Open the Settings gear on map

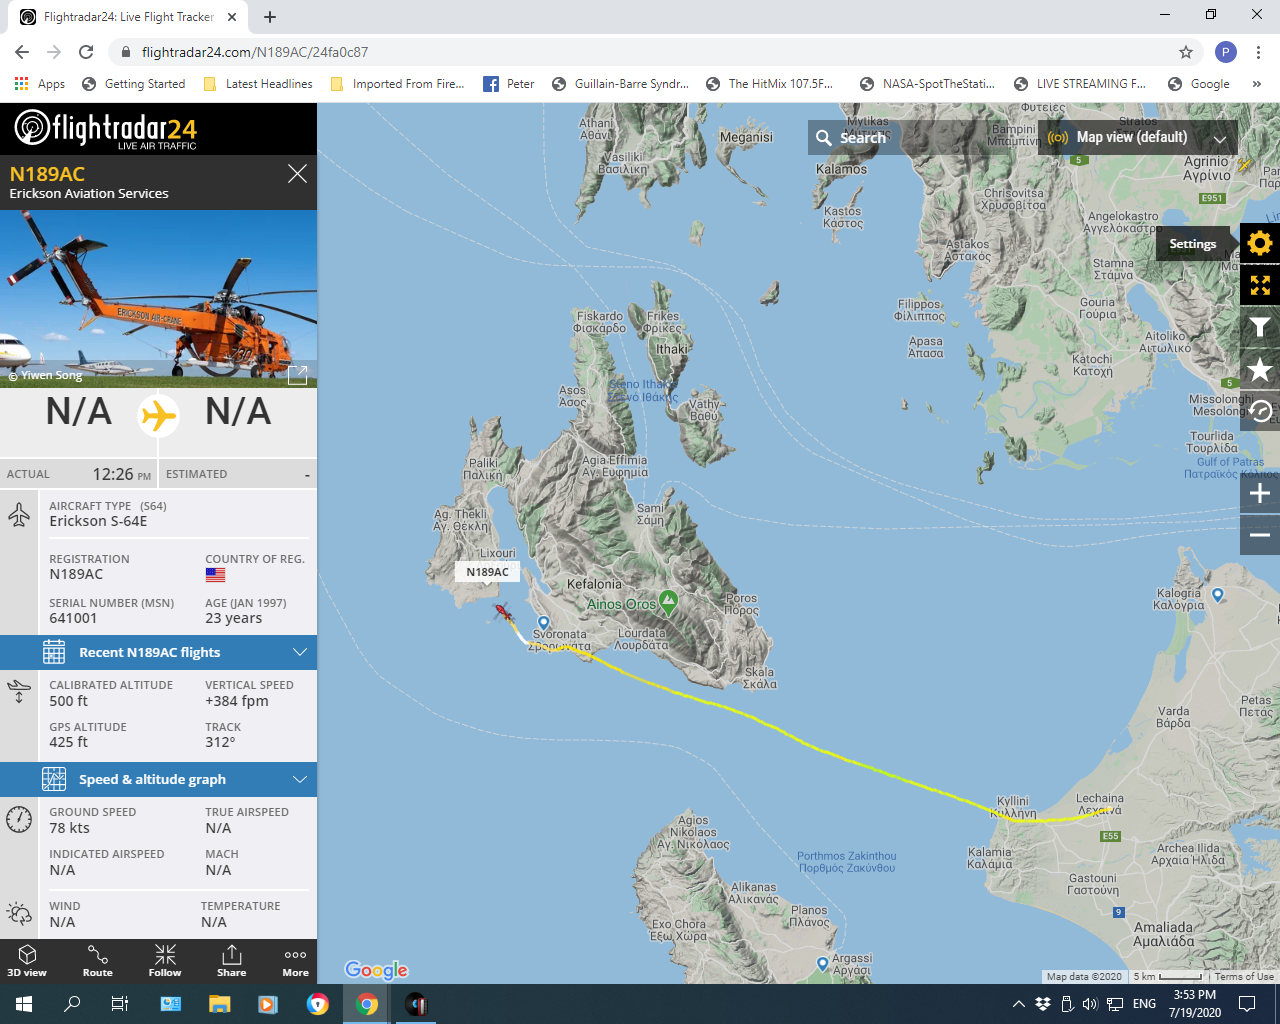[1260, 243]
